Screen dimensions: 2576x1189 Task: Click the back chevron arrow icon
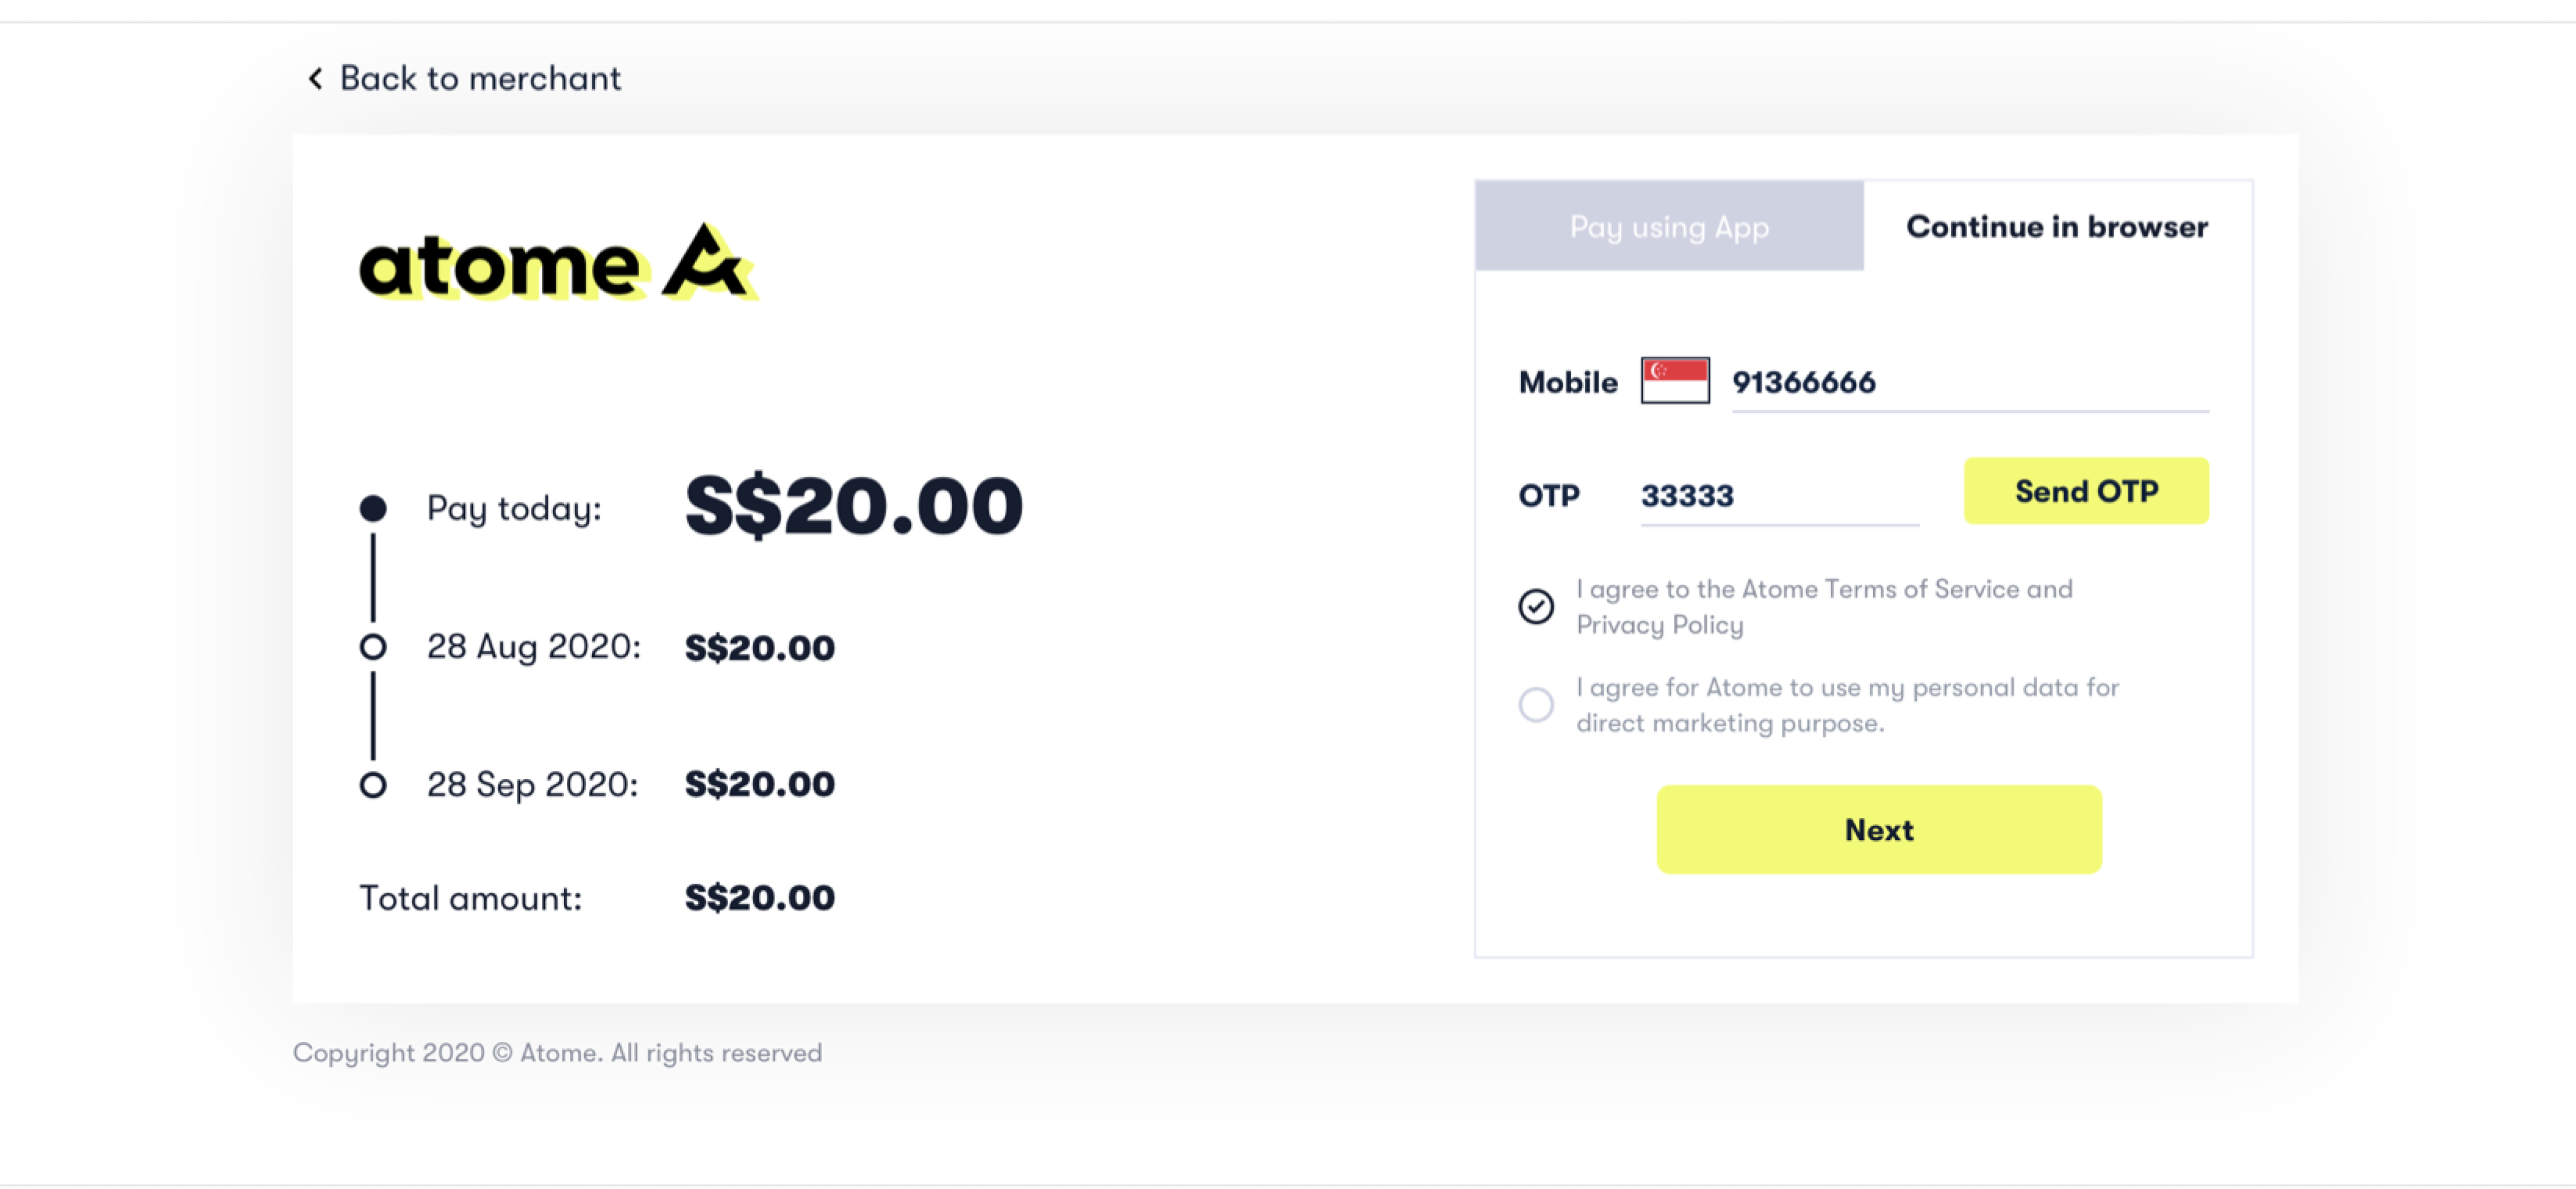[316, 79]
